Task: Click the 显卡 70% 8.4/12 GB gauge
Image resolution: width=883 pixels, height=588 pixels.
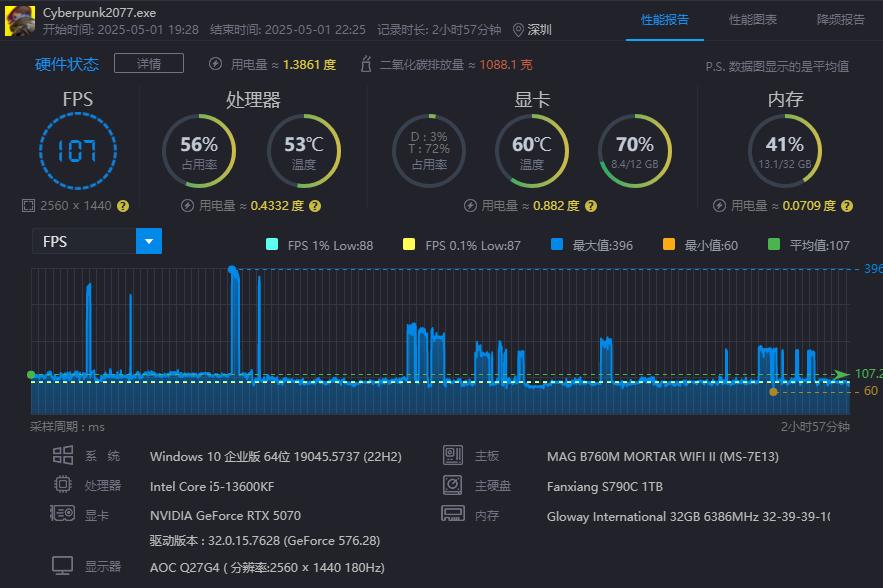Action: coord(635,151)
